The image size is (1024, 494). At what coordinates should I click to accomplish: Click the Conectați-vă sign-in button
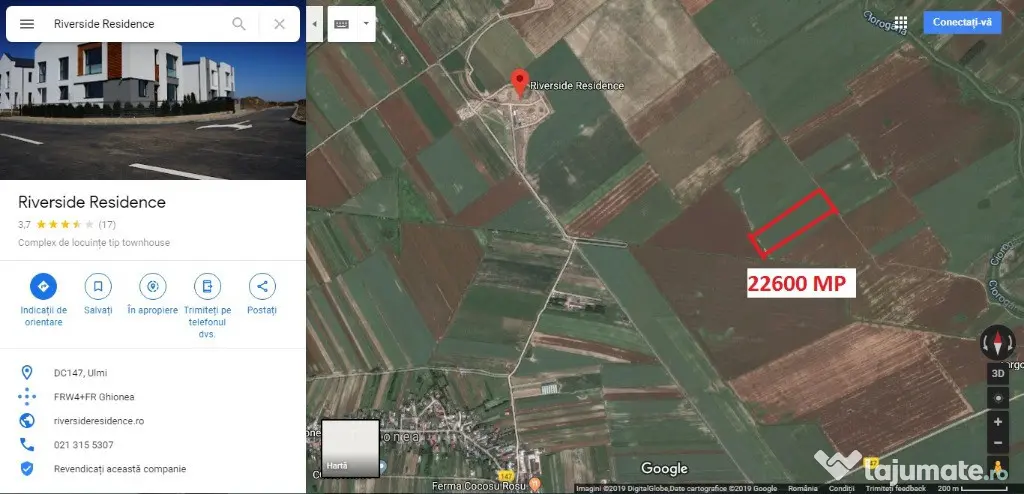pos(961,23)
